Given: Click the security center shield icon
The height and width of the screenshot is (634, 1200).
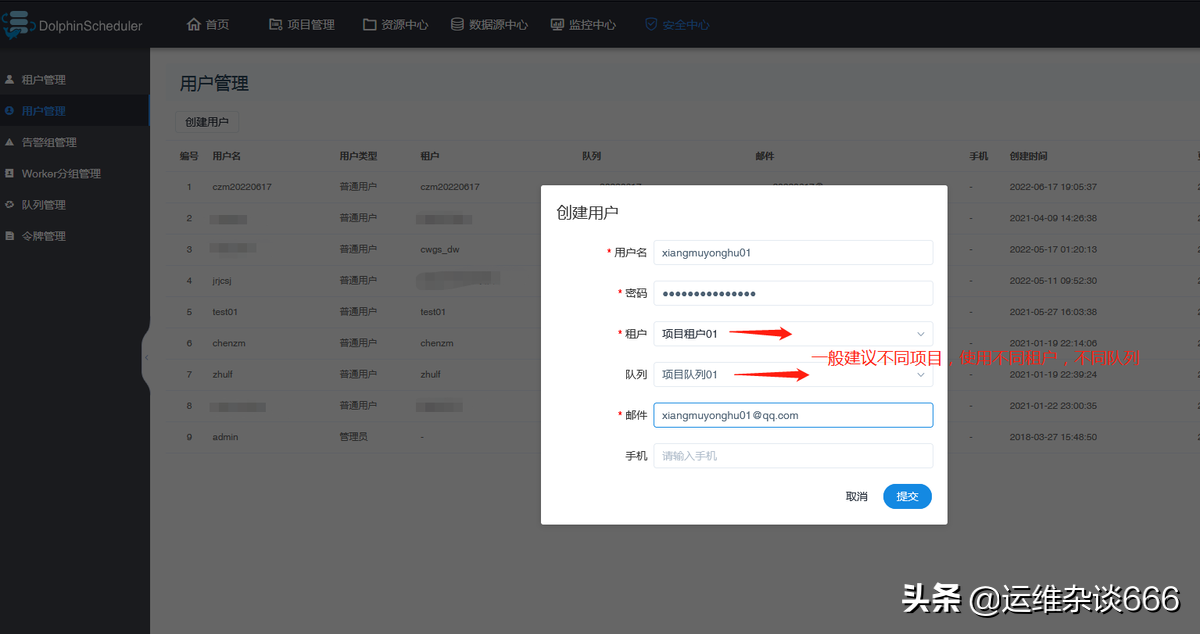Looking at the screenshot, I should click(x=651, y=24).
